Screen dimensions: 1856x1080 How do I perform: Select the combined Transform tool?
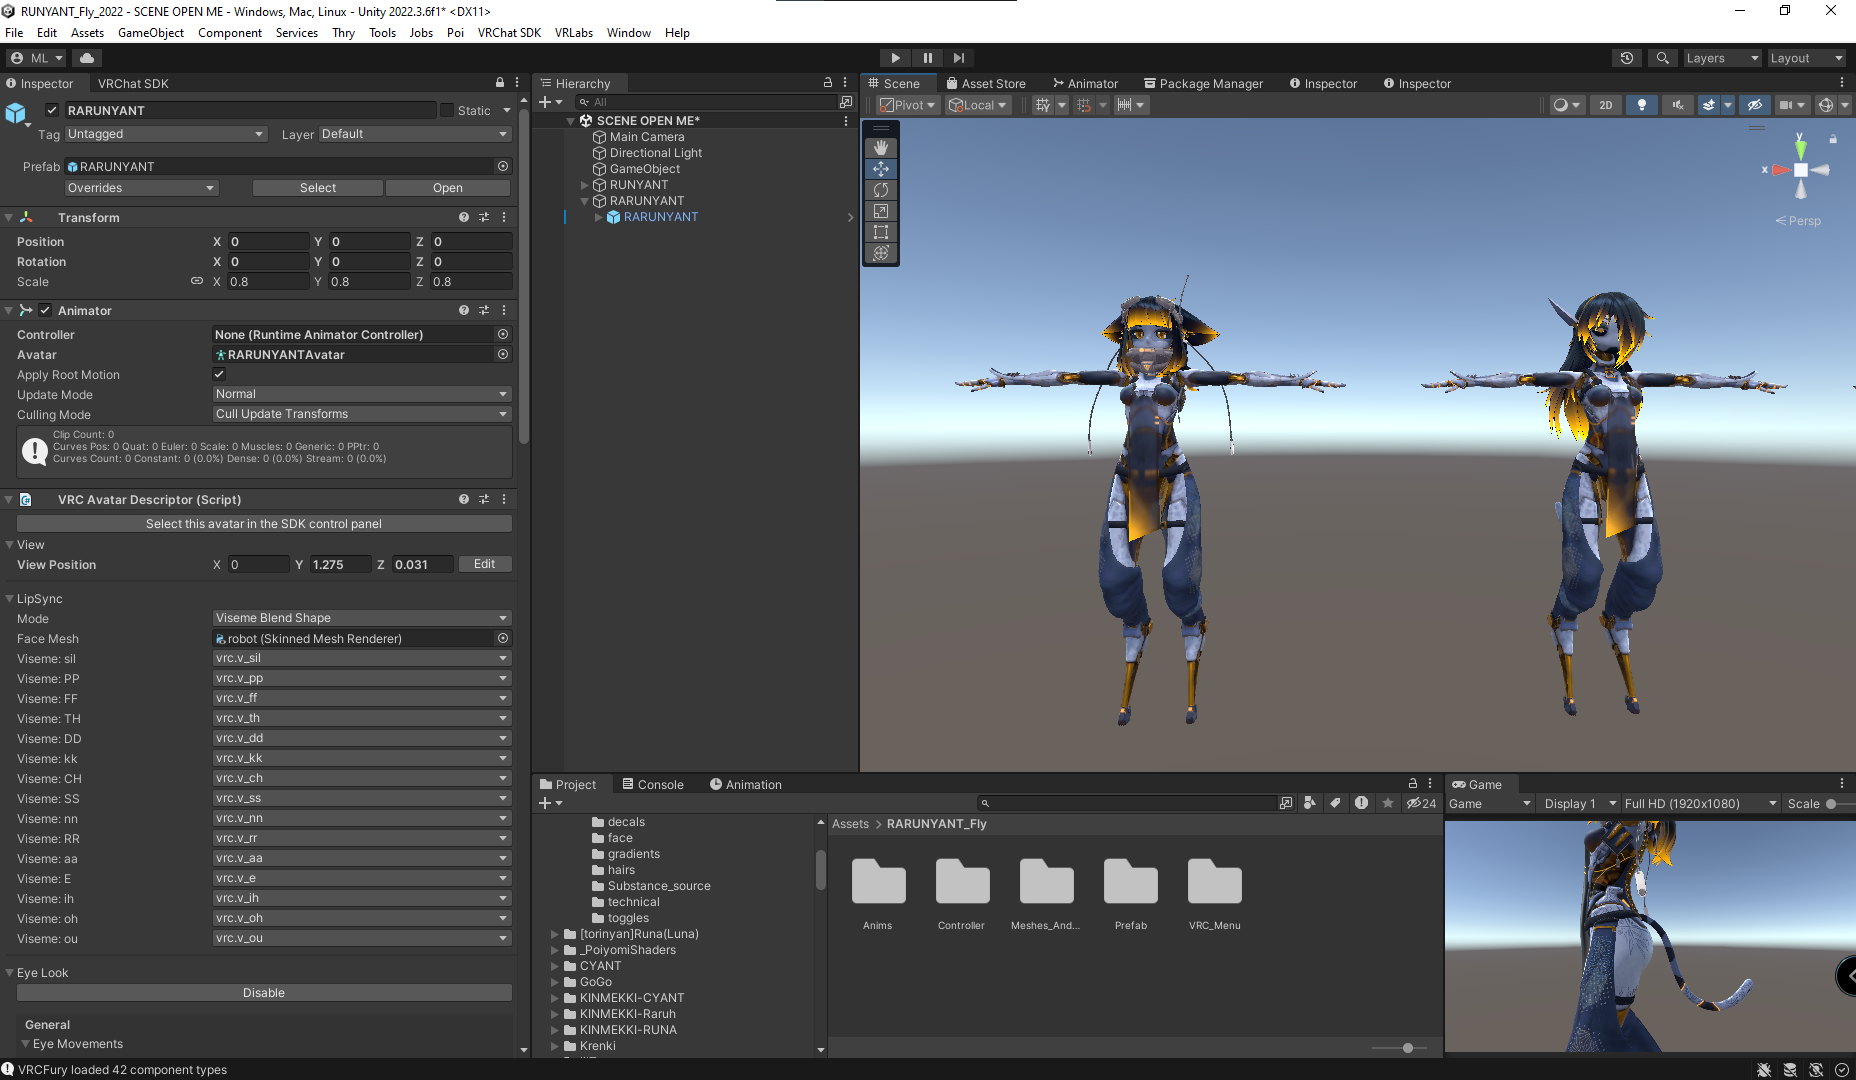[x=881, y=253]
